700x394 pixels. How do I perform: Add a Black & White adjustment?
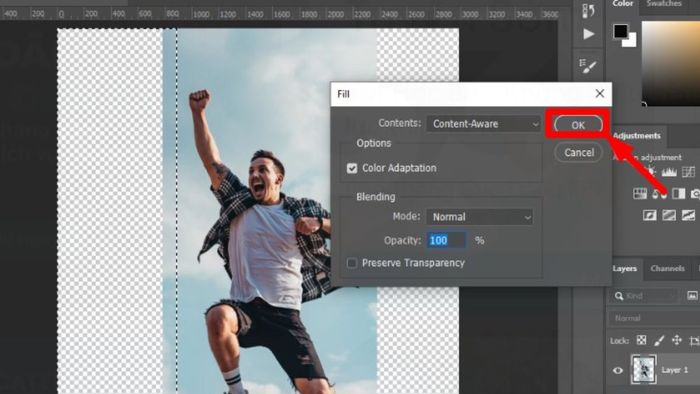679,194
